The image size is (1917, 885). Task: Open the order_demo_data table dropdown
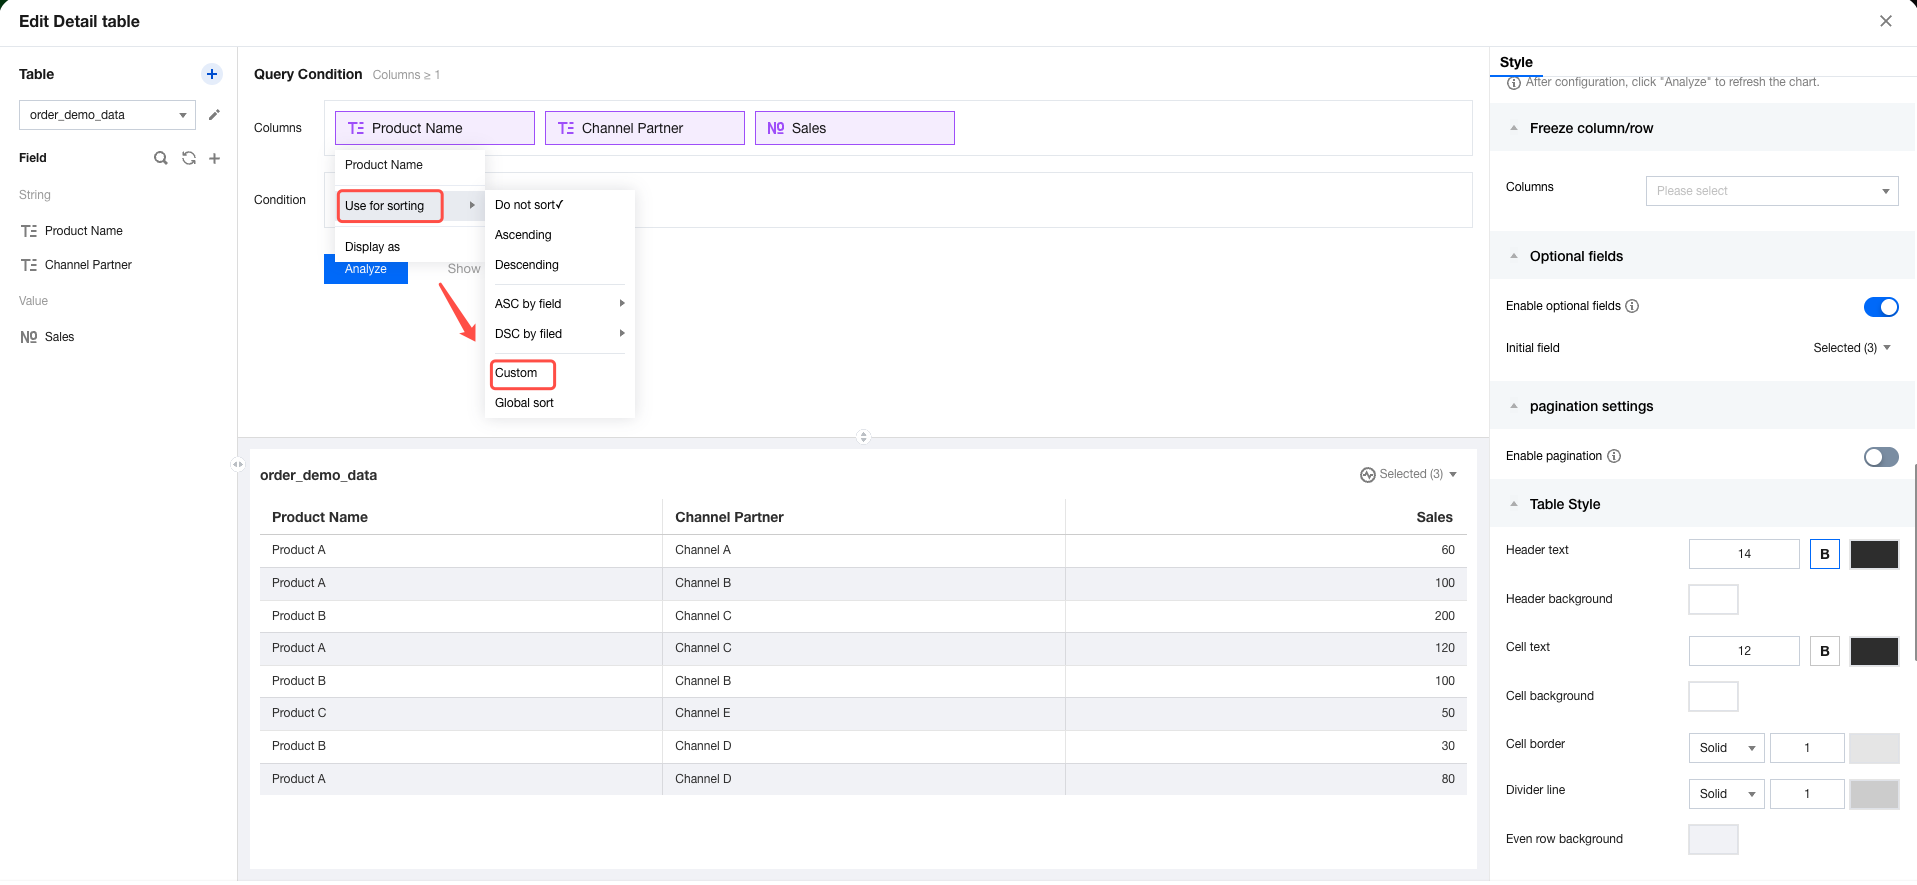(106, 115)
